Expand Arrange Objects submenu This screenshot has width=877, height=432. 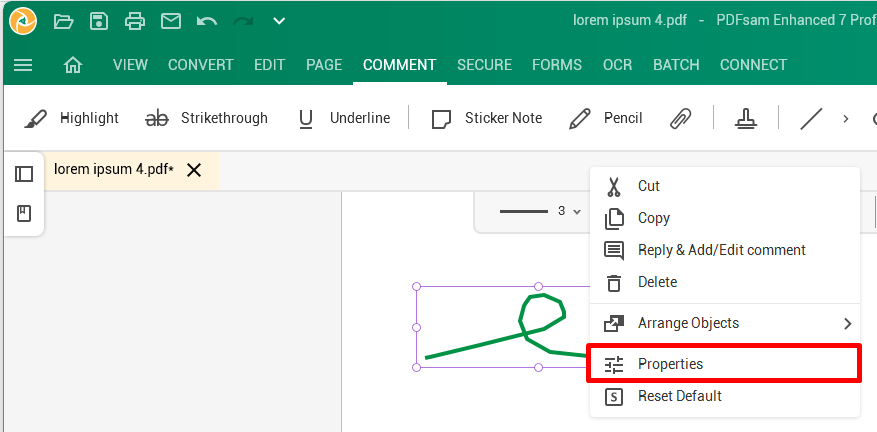[725, 323]
